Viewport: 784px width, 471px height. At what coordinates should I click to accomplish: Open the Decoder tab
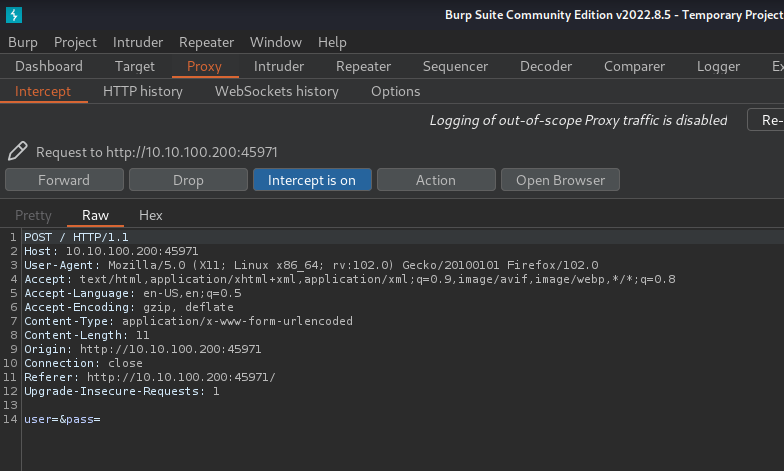[x=546, y=66]
